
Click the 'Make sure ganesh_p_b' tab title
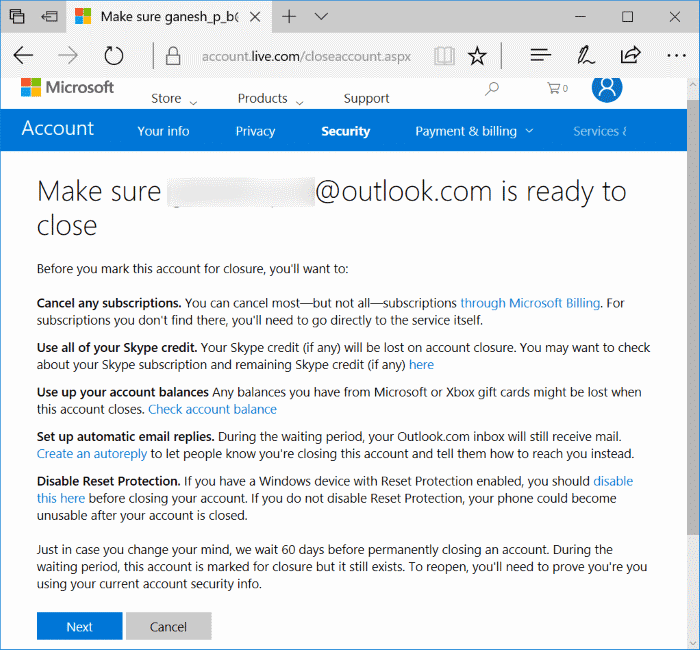pos(169,17)
